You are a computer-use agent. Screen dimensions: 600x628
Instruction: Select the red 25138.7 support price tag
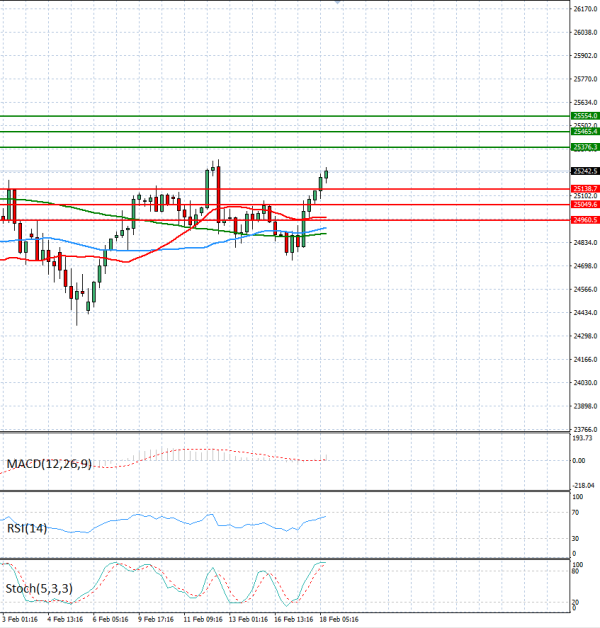click(x=584, y=188)
